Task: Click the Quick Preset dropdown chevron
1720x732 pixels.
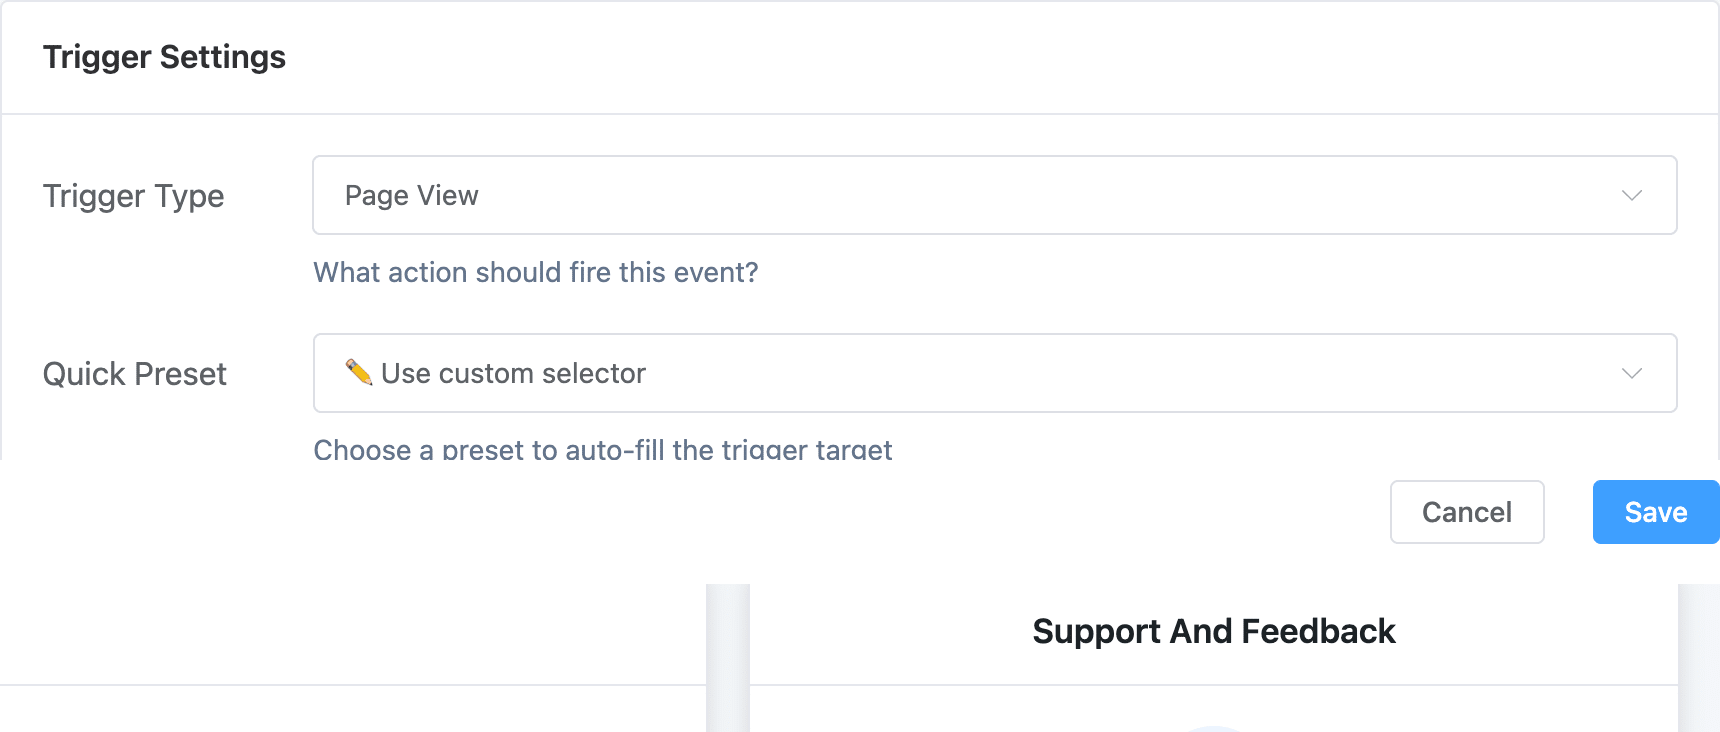Action: (1630, 373)
